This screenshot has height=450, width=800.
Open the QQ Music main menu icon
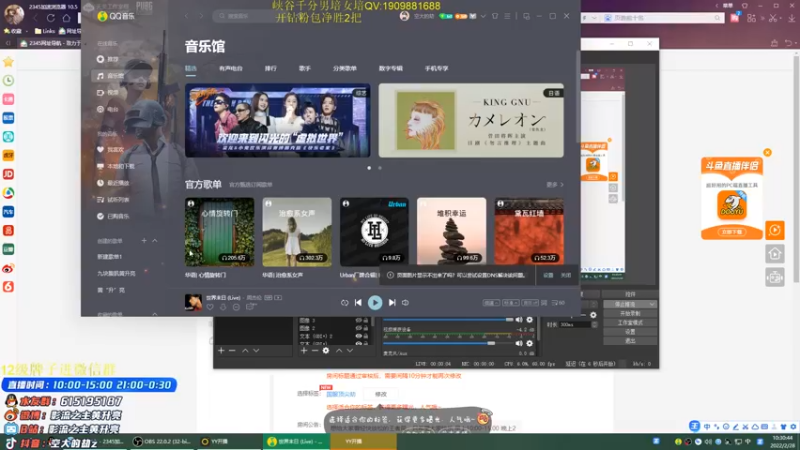[x=507, y=16]
